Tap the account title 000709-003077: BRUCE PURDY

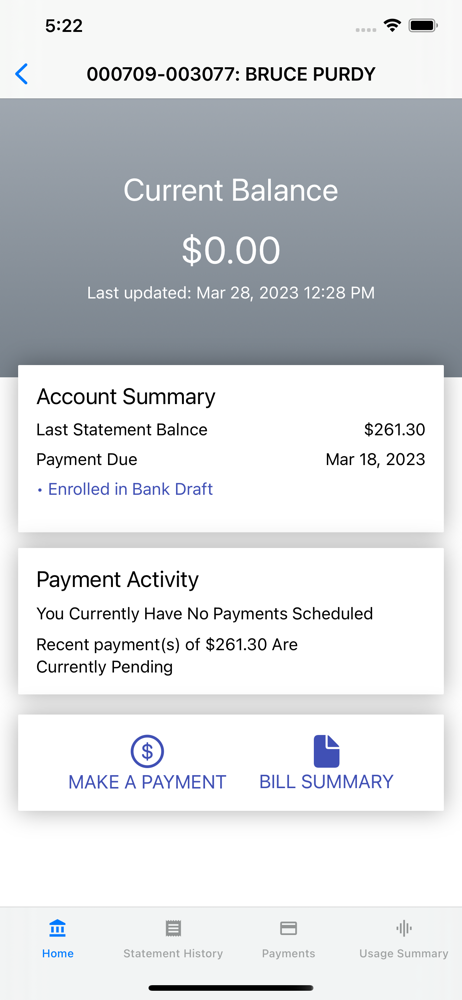(231, 75)
